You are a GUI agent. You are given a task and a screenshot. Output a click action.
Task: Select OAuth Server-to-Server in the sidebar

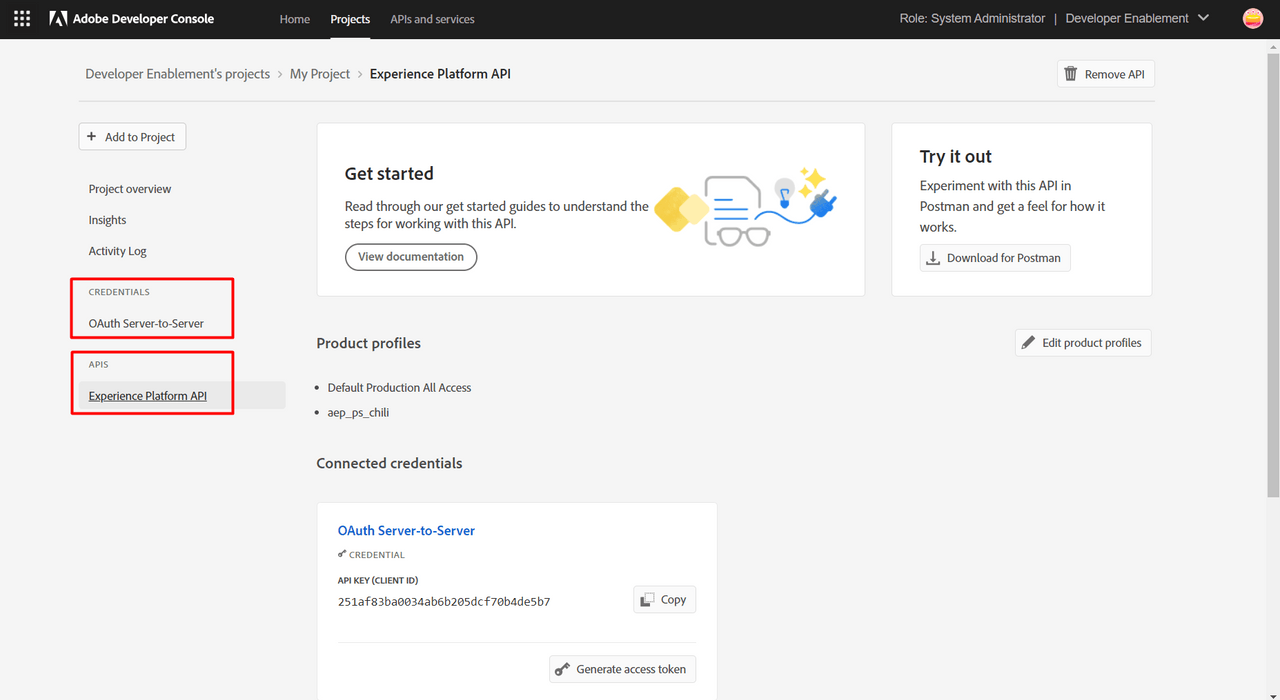tap(146, 324)
